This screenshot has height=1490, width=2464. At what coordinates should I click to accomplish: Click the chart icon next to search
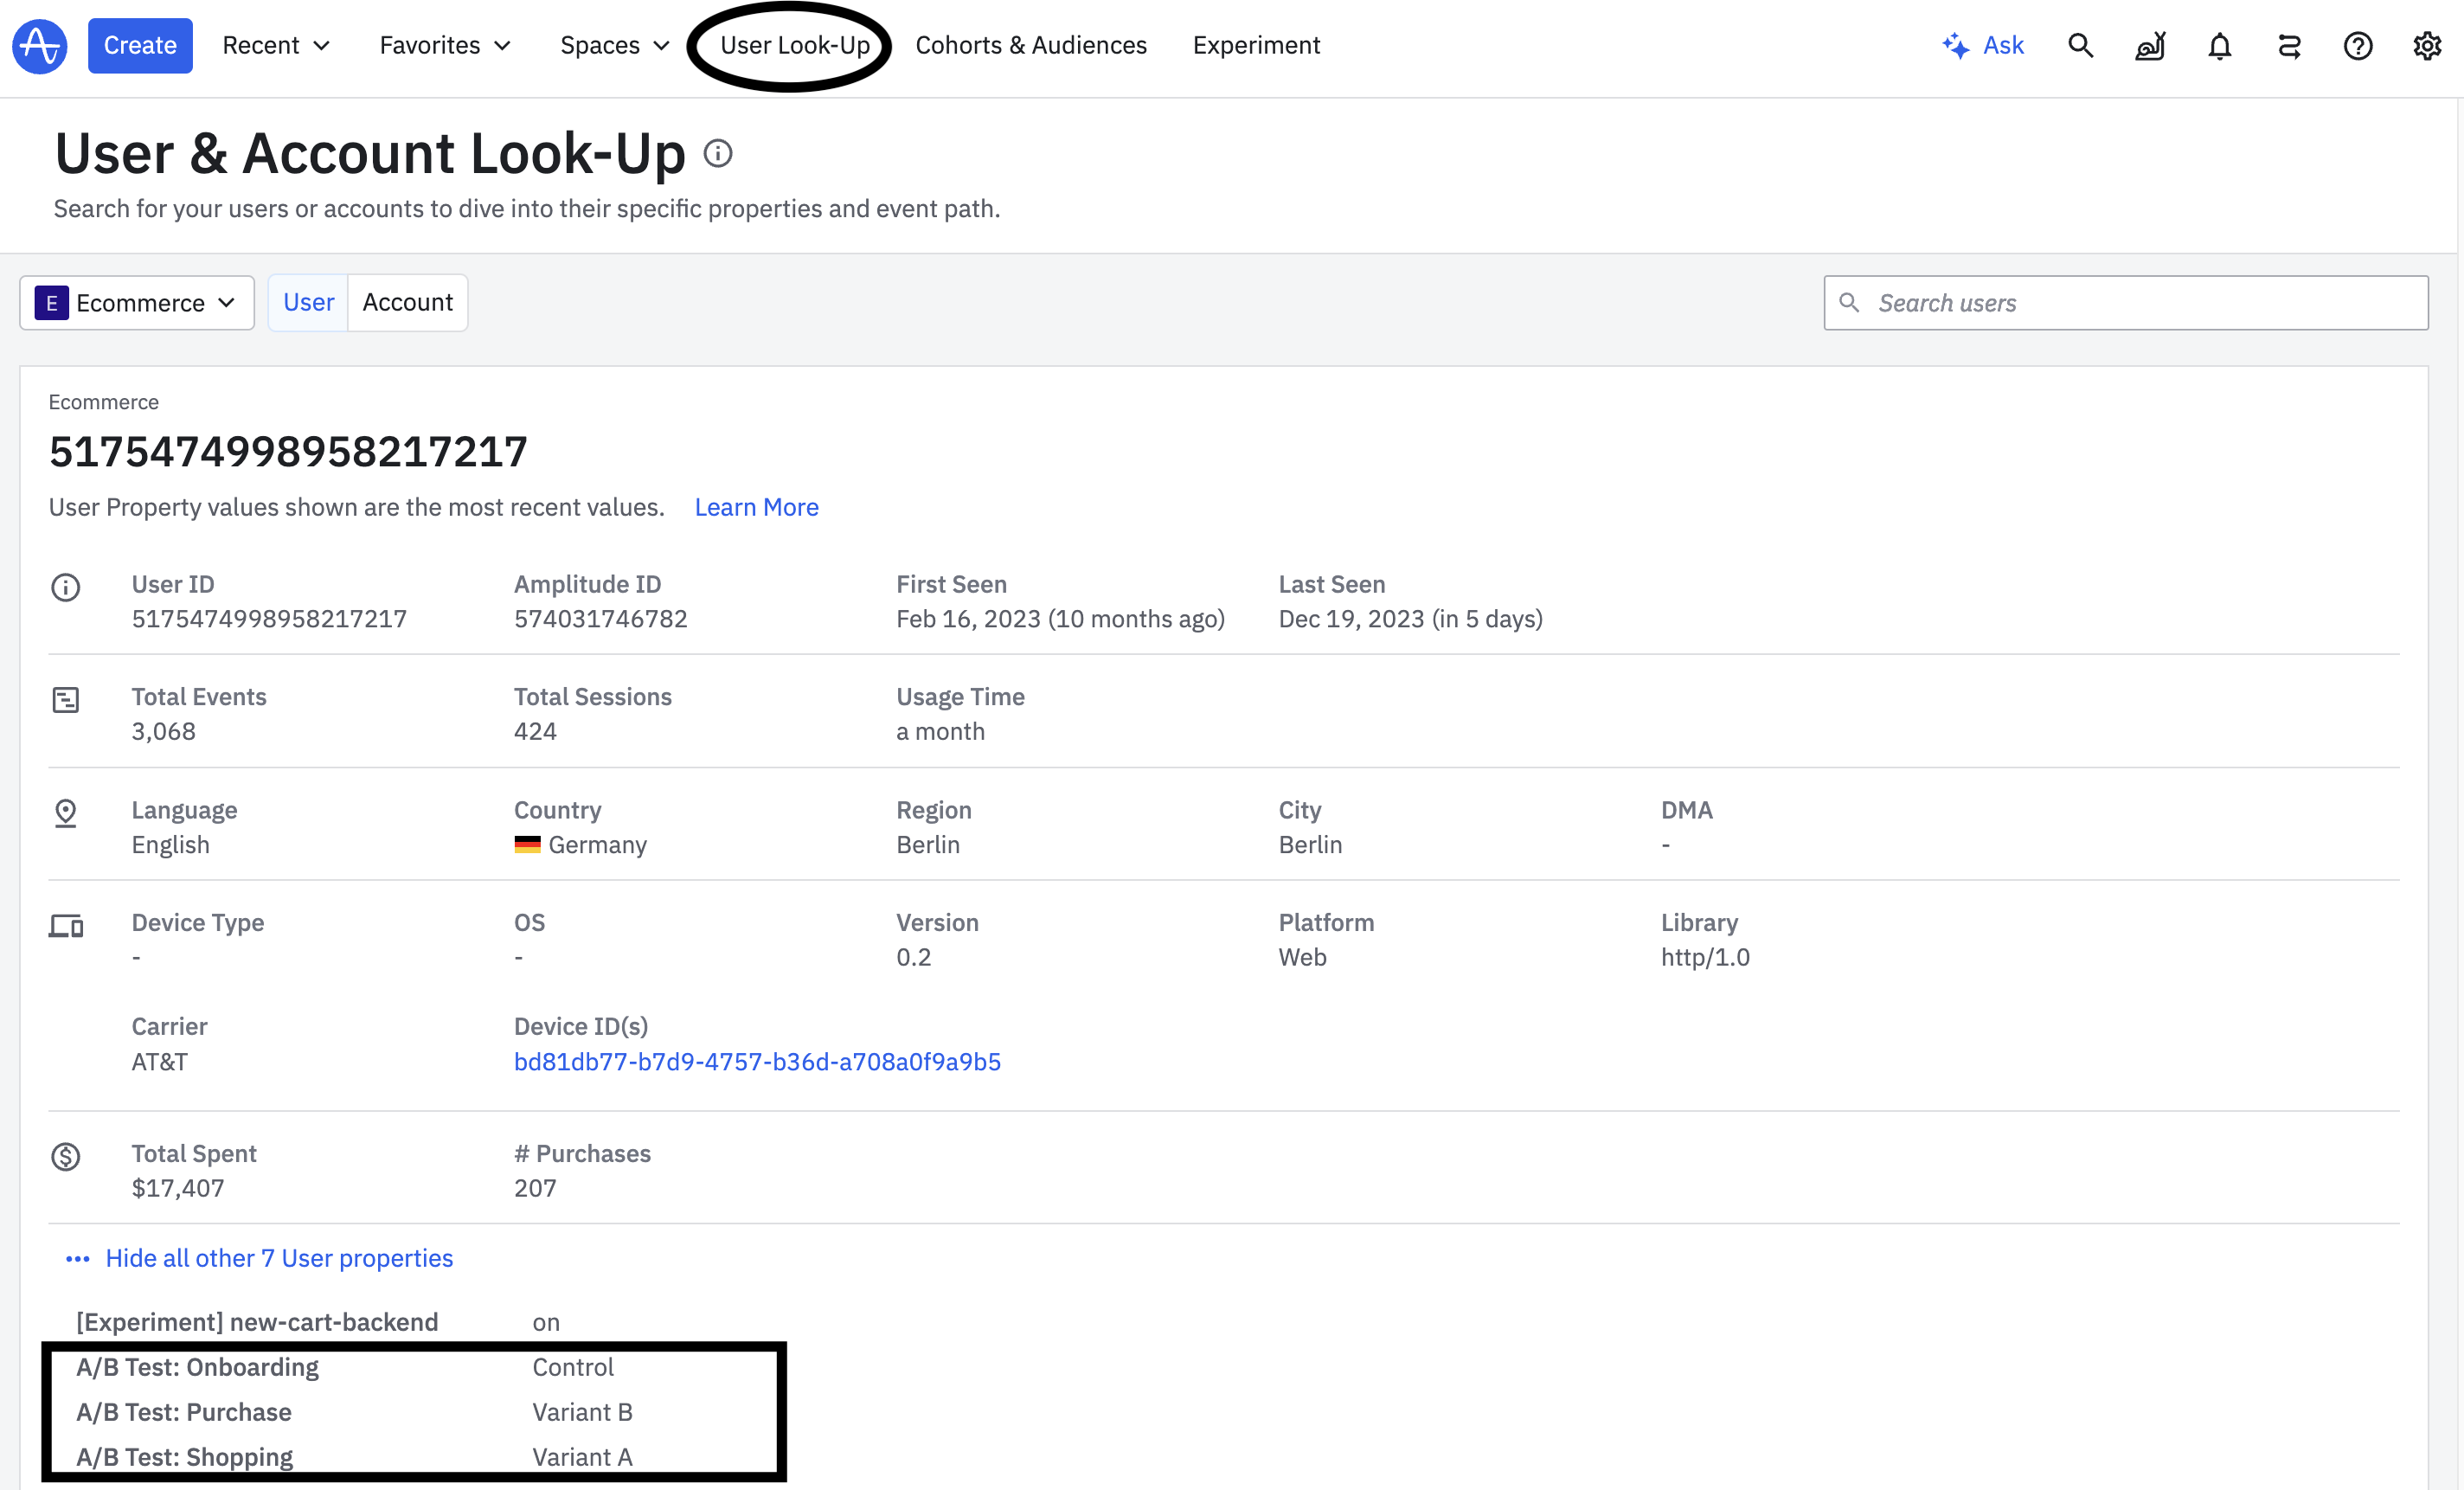(x=2150, y=46)
